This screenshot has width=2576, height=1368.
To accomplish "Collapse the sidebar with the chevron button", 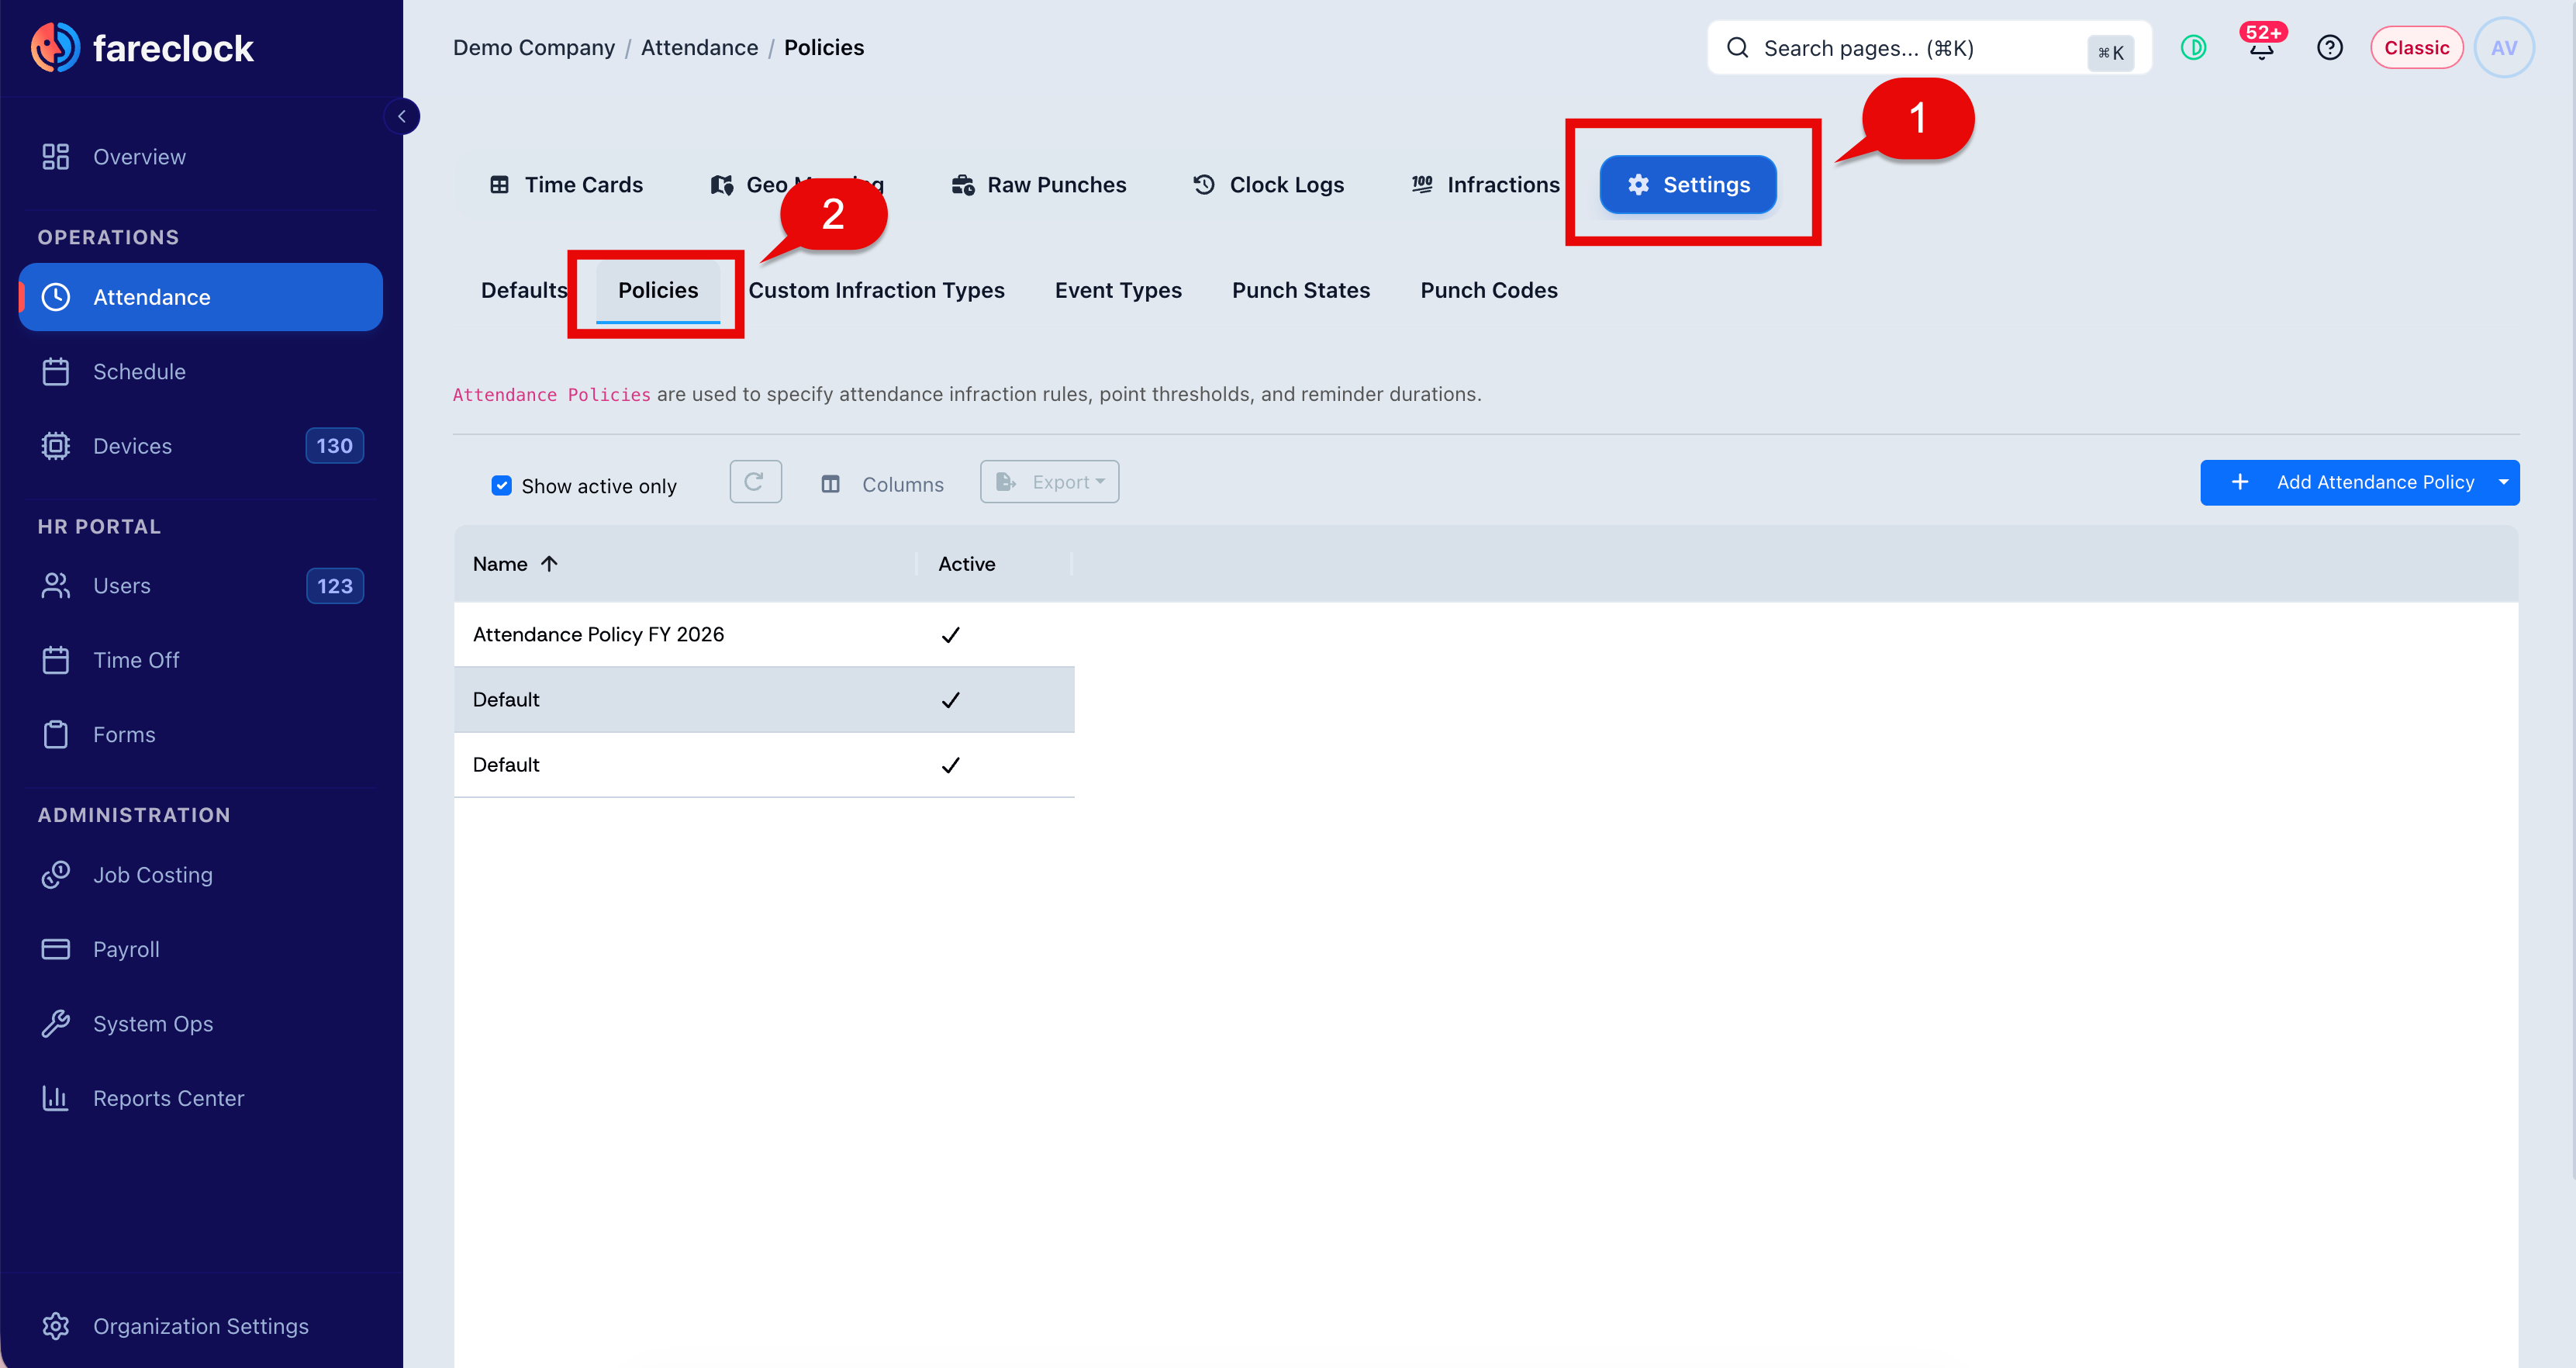I will 402,116.
